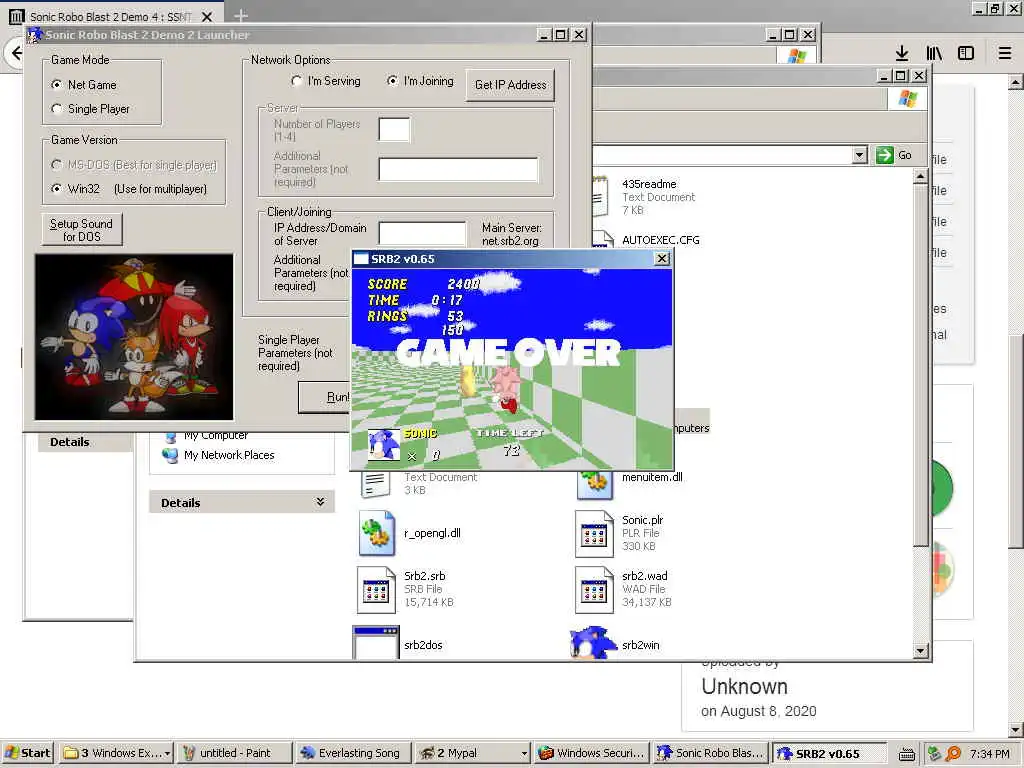Click the browser back arrow

tap(16, 54)
